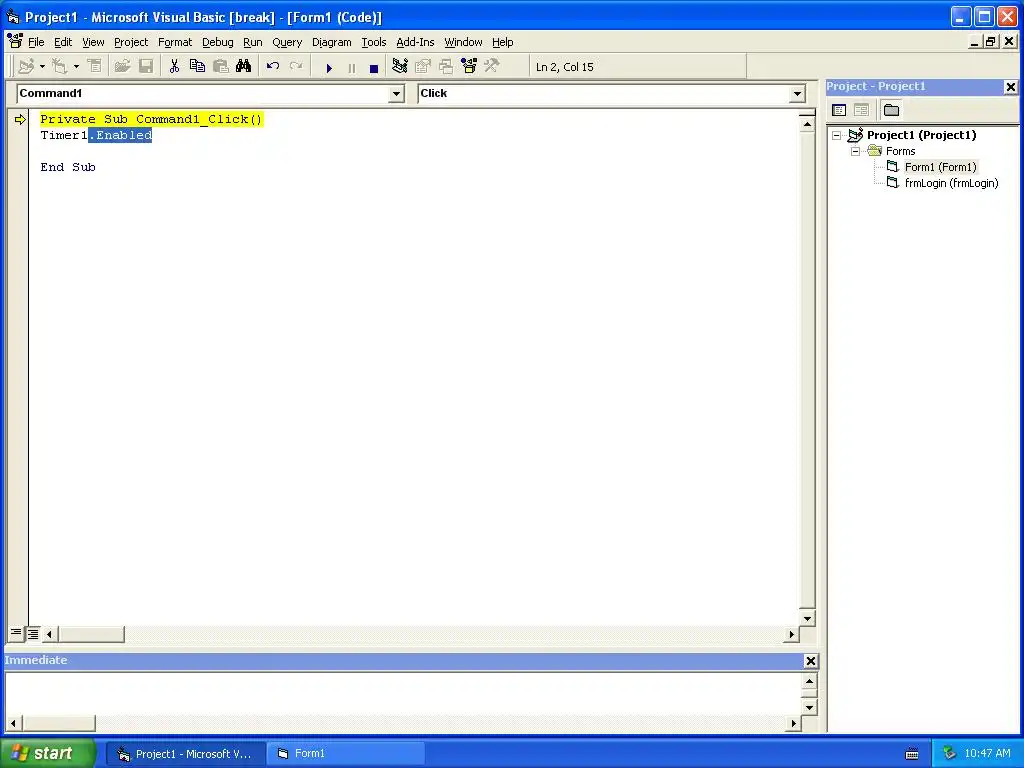
Task: Click the Cut scissors icon
Action: tap(174, 67)
